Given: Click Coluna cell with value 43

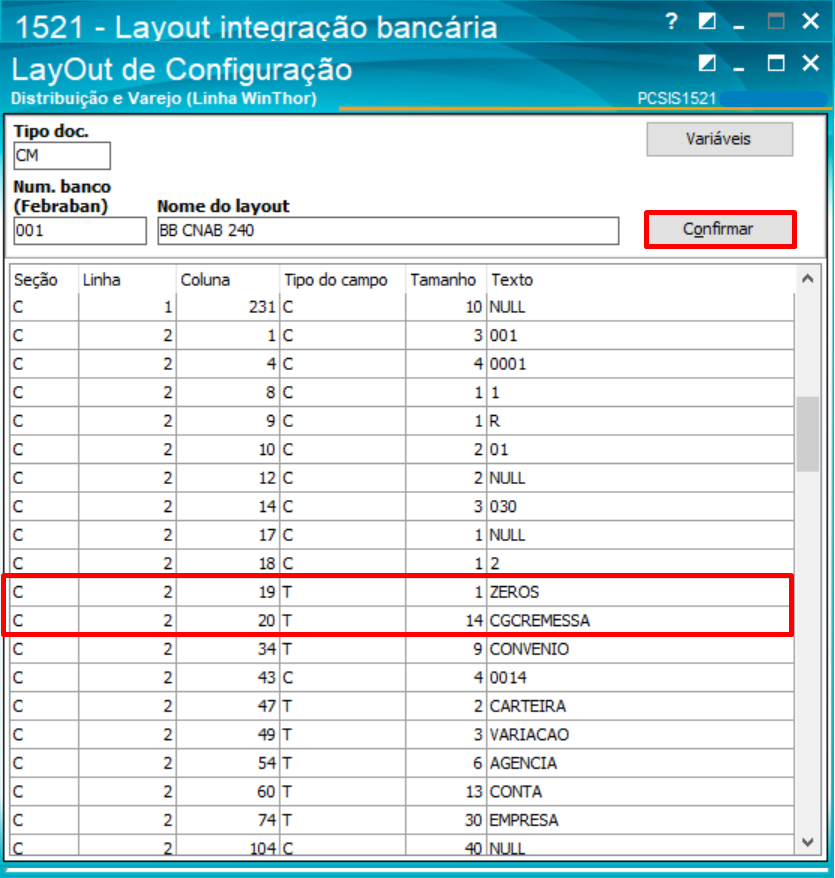Looking at the screenshot, I should pos(227,678).
